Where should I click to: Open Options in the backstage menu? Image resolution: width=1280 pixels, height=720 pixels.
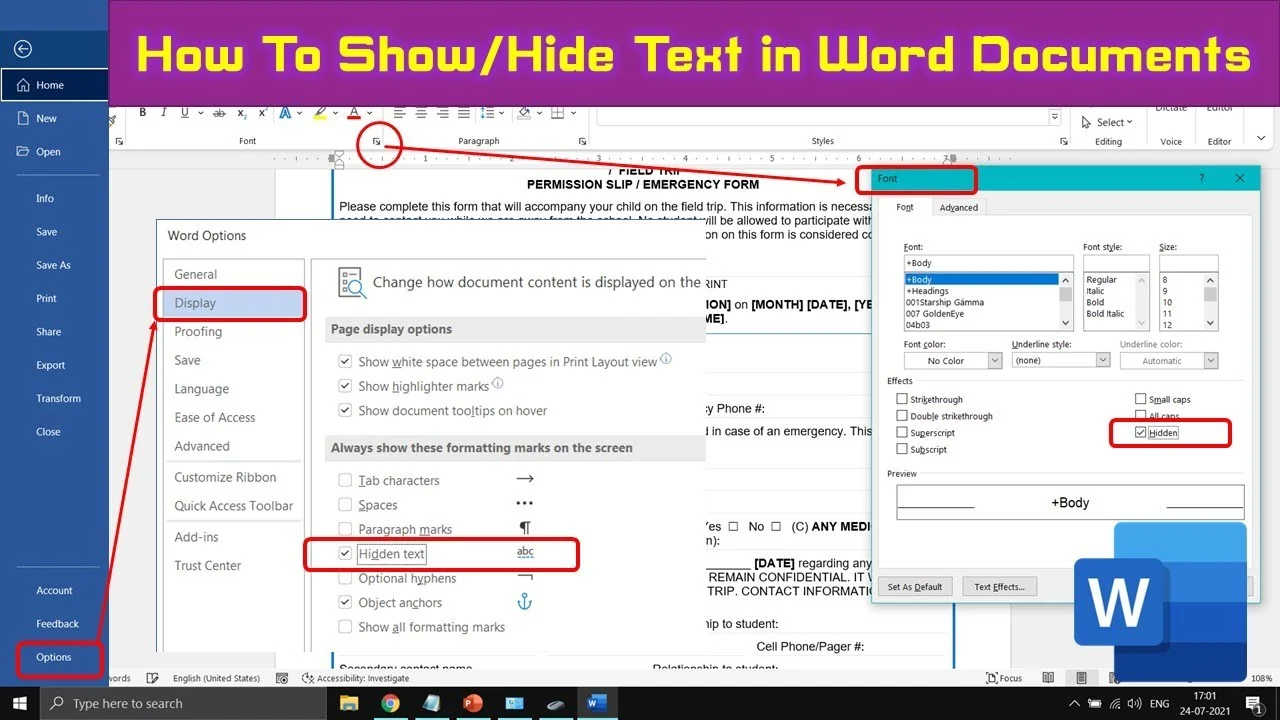(x=54, y=657)
